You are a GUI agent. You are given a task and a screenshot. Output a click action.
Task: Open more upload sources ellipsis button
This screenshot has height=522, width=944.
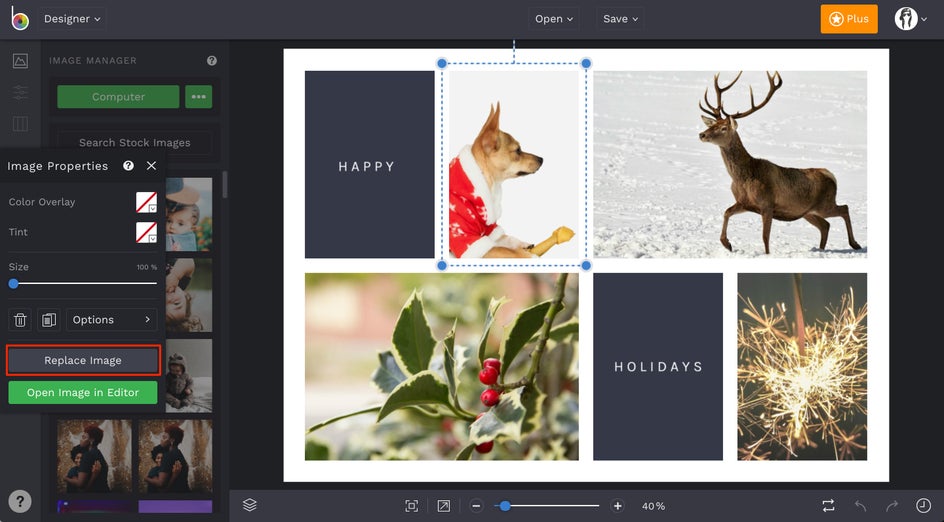[199, 96]
